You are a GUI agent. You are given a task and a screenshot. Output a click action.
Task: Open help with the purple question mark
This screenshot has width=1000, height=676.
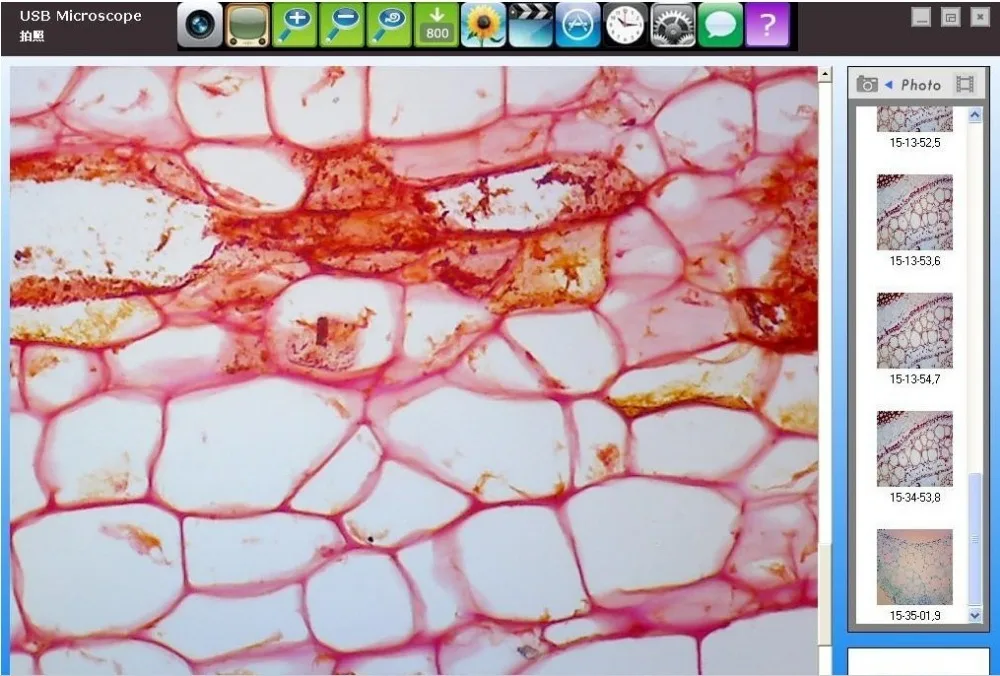pos(767,26)
